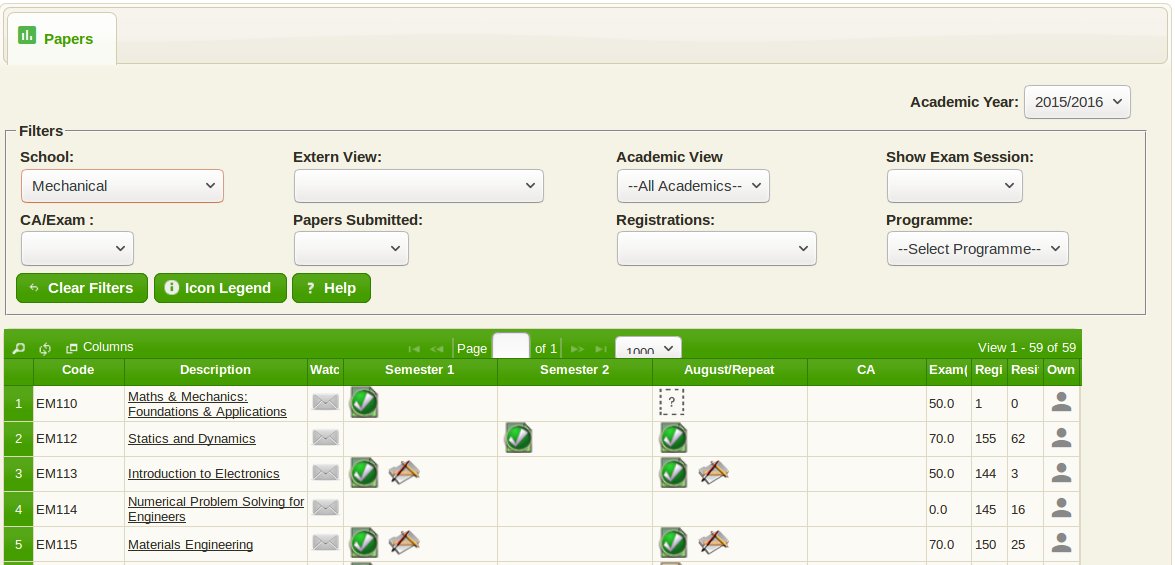Sort by the Semester 1 column header

point(420,370)
